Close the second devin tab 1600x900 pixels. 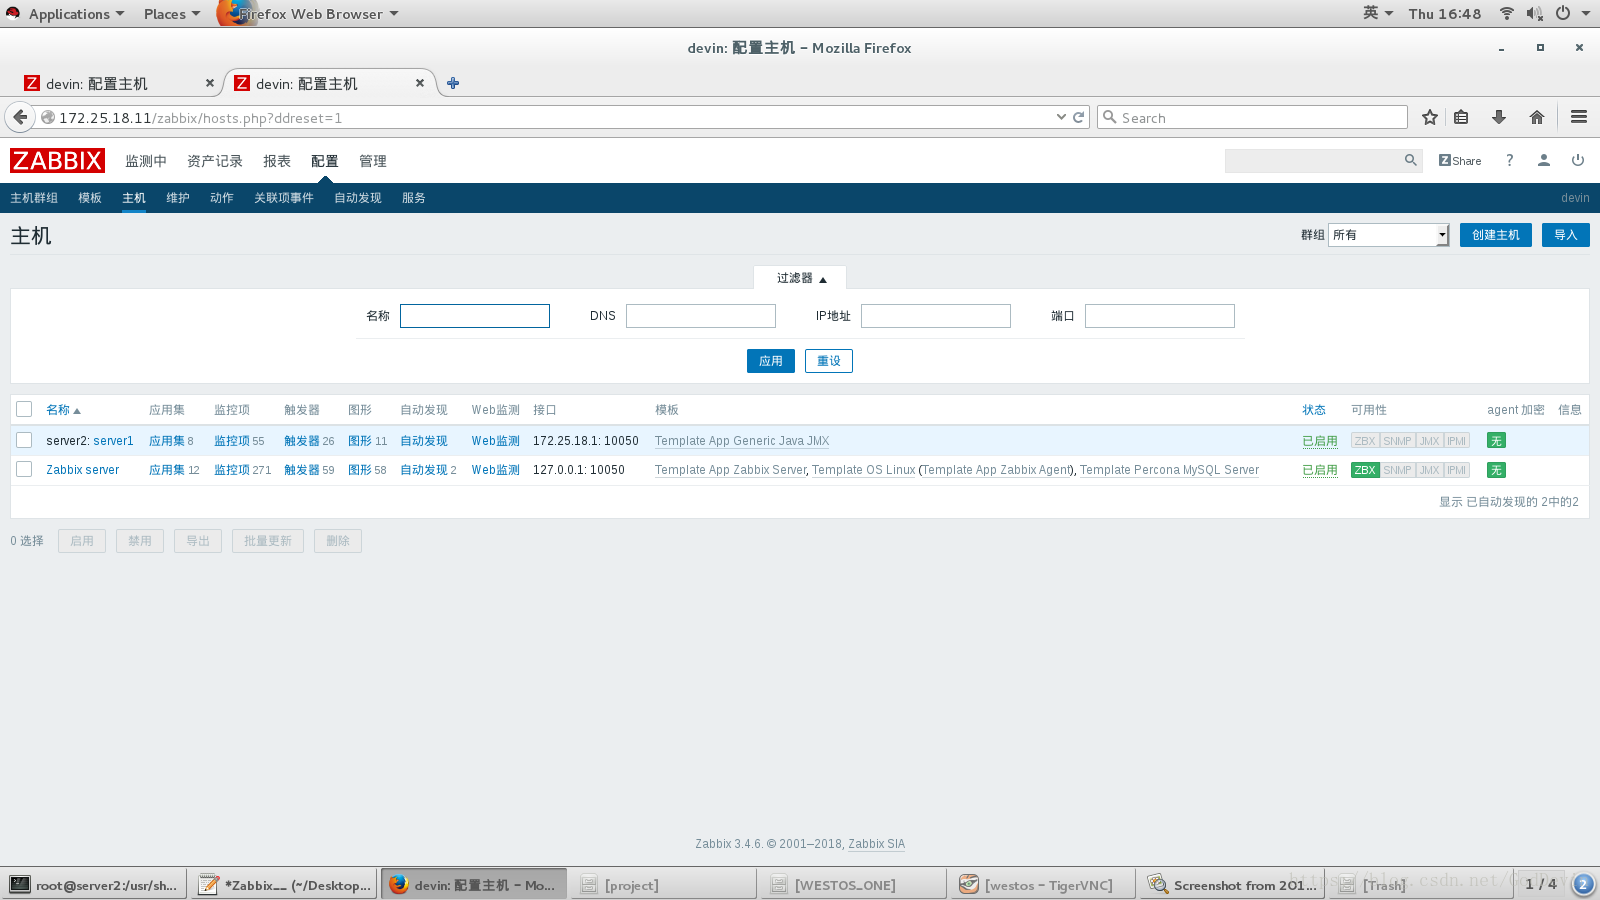point(420,83)
